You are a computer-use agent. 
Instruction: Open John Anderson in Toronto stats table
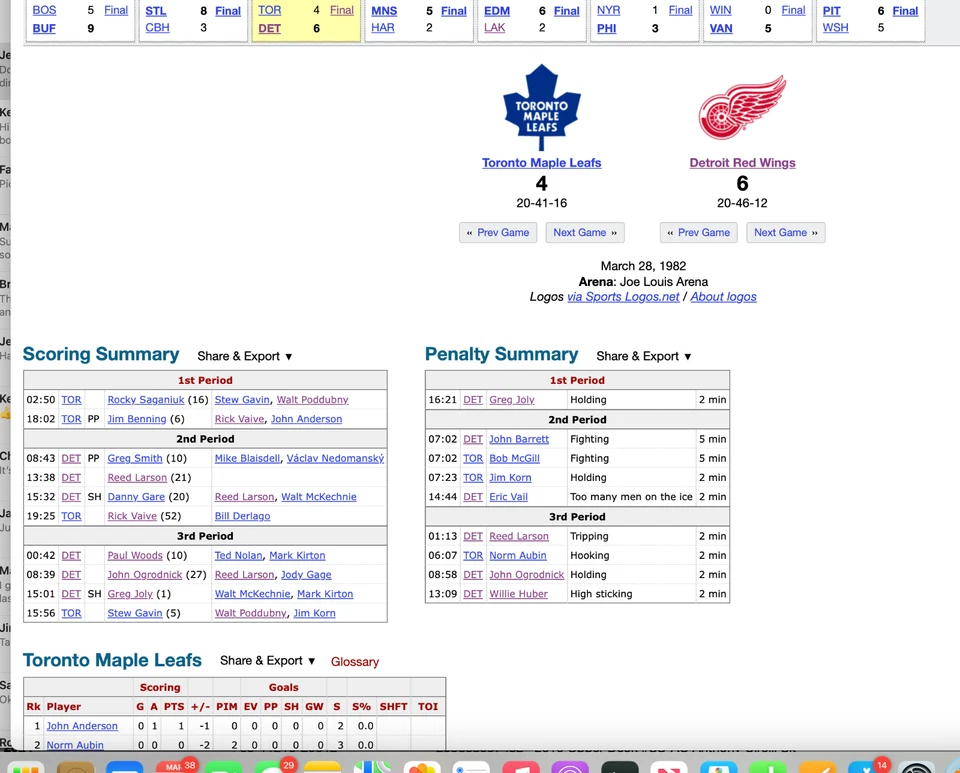coord(82,726)
